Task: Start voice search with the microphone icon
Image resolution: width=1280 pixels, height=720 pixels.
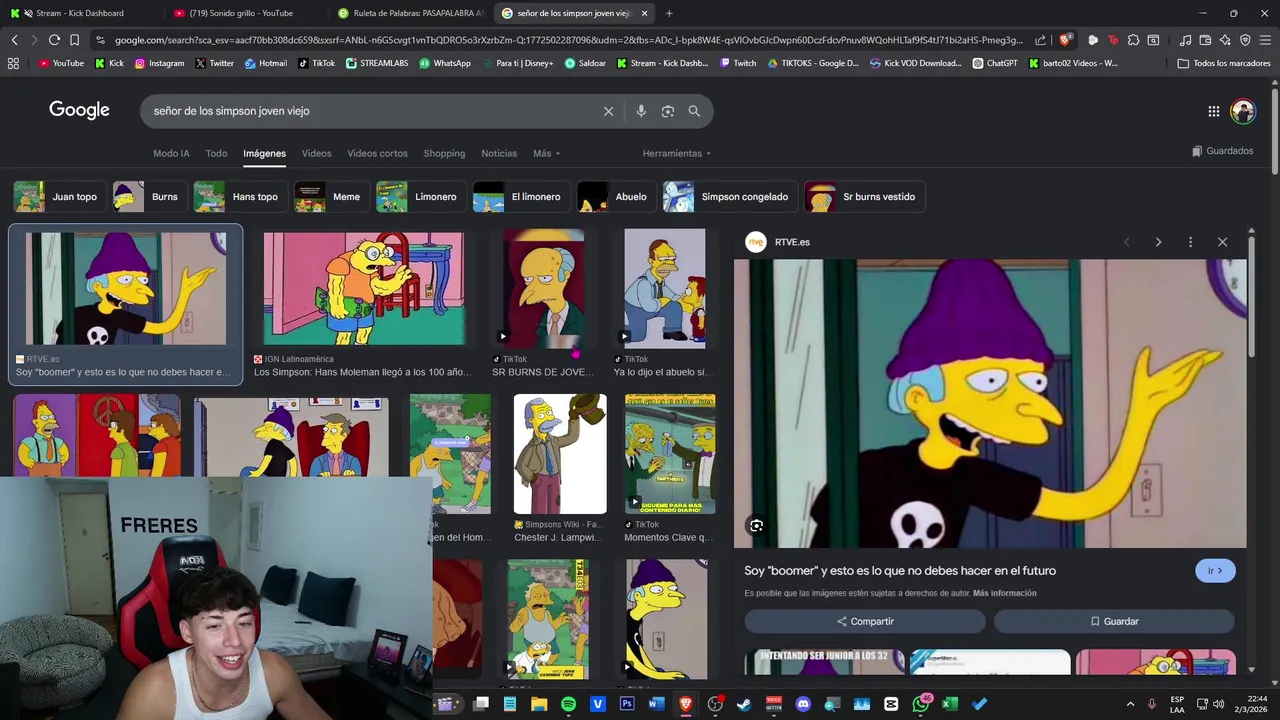Action: (x=641, y=111)
